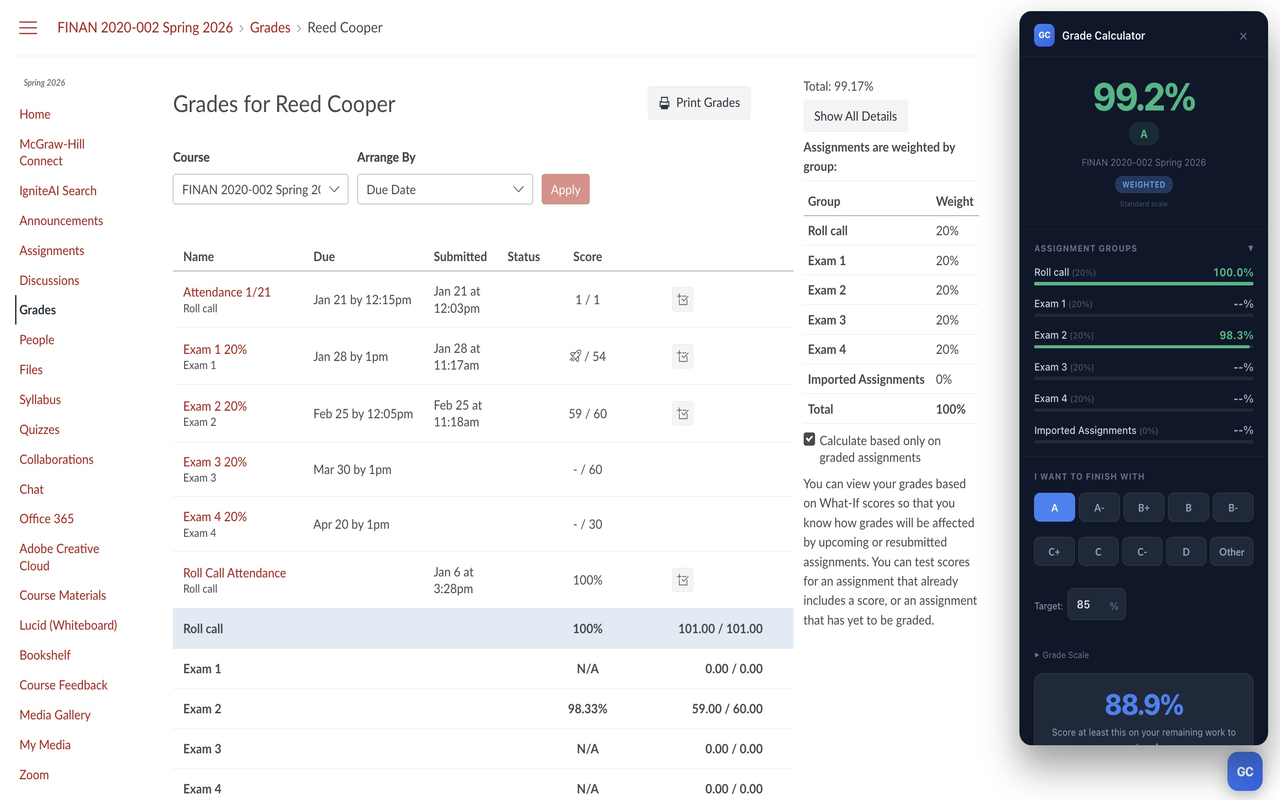Open Home in course navigation
Image resolution: width=1280 pixels, height=800 pixels.
pos(35,114)
